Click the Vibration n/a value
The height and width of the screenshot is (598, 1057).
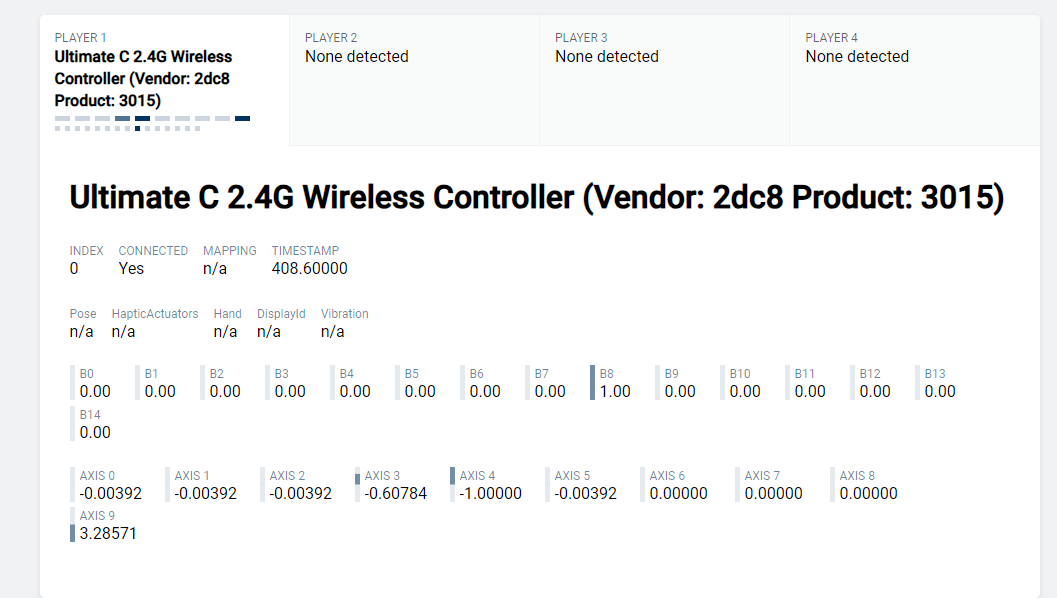point(333,331)
